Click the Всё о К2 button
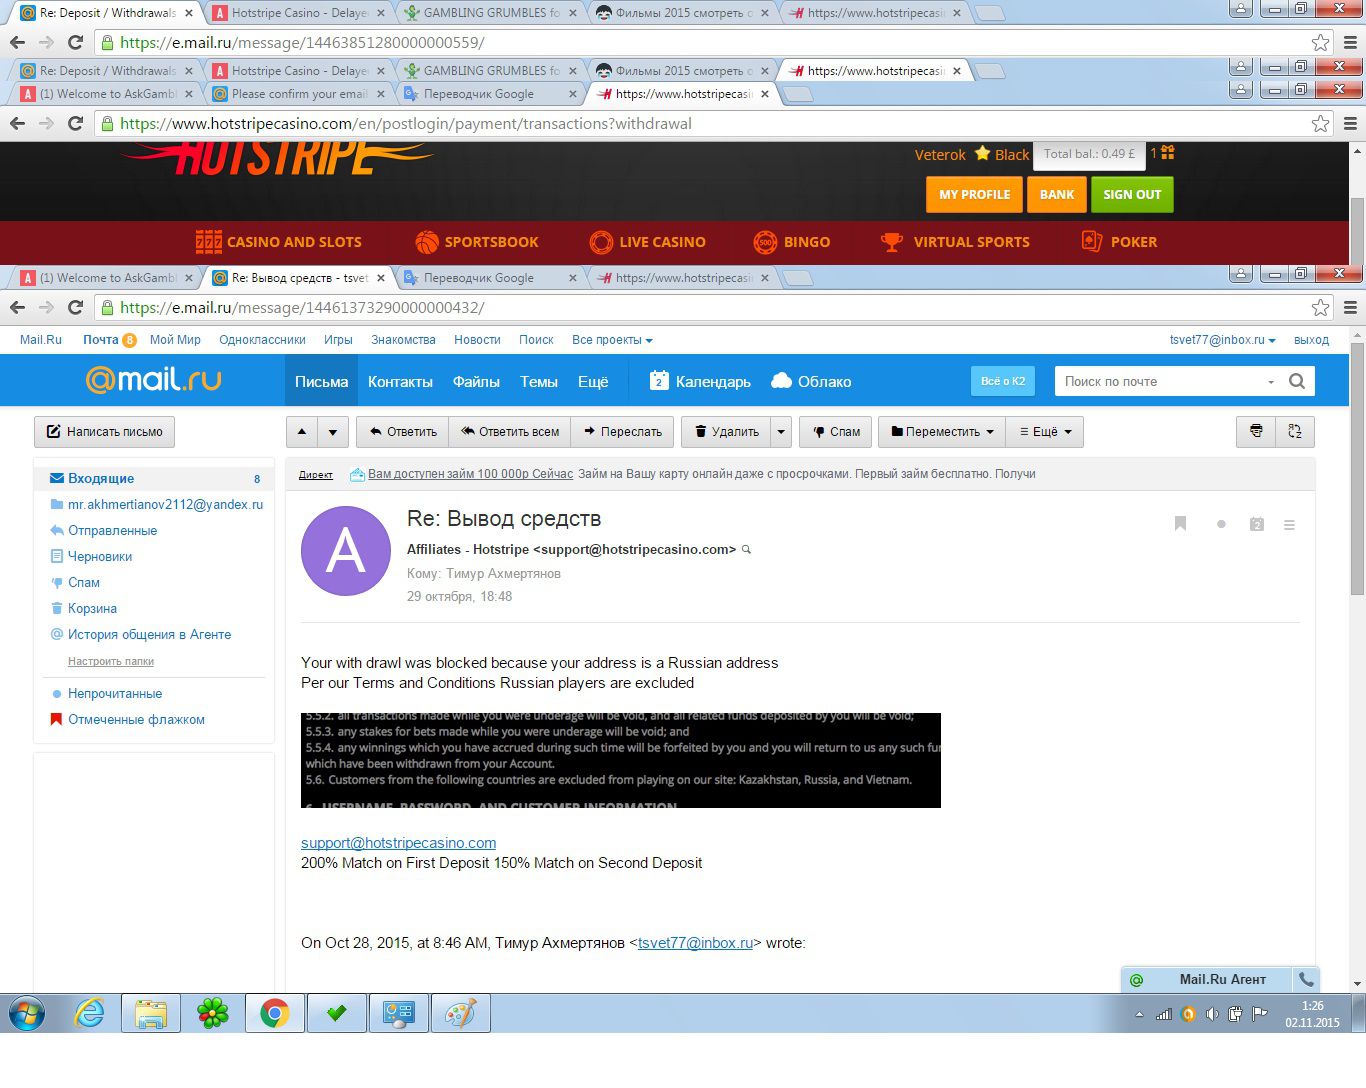The image size is (1366, 1088). pos(1003,381)
